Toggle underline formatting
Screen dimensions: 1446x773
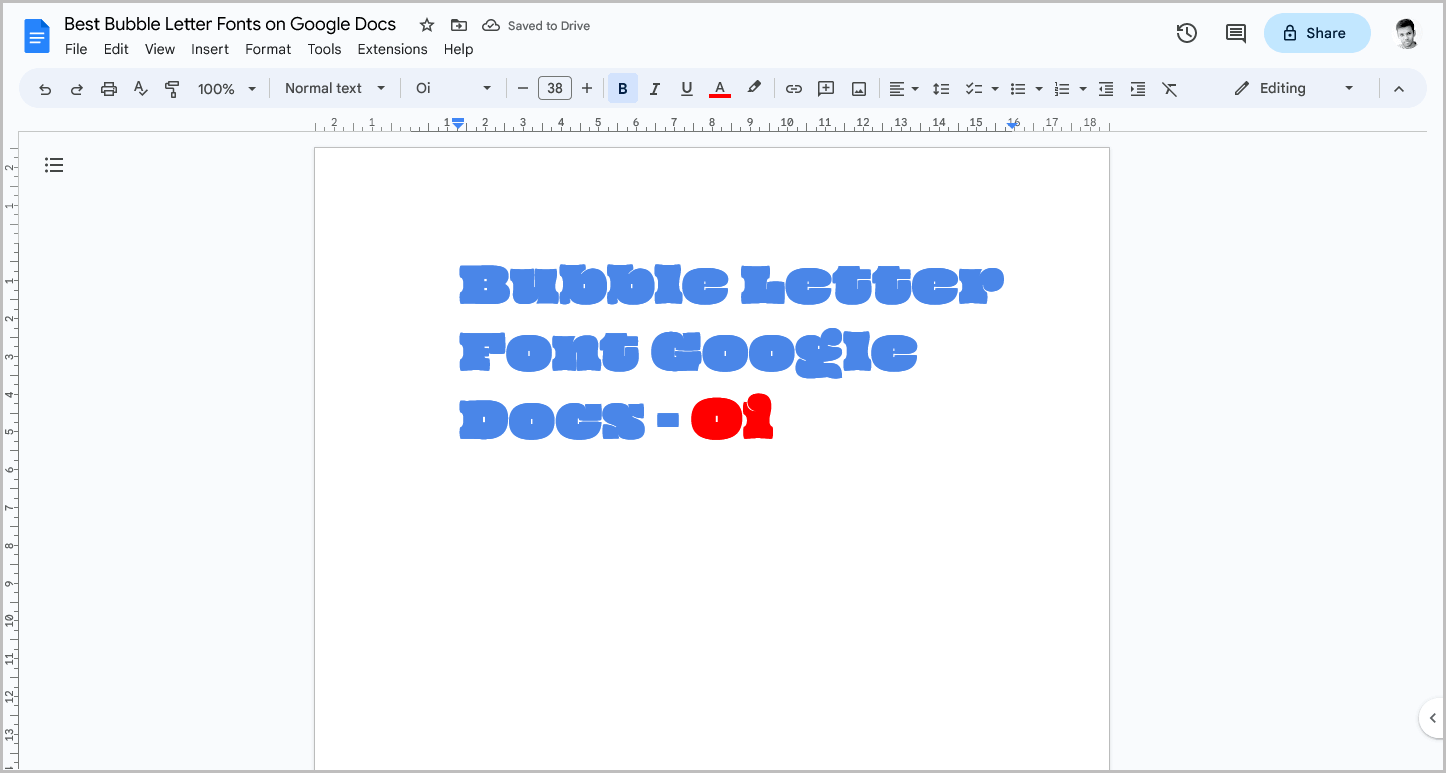coord(687,89)
